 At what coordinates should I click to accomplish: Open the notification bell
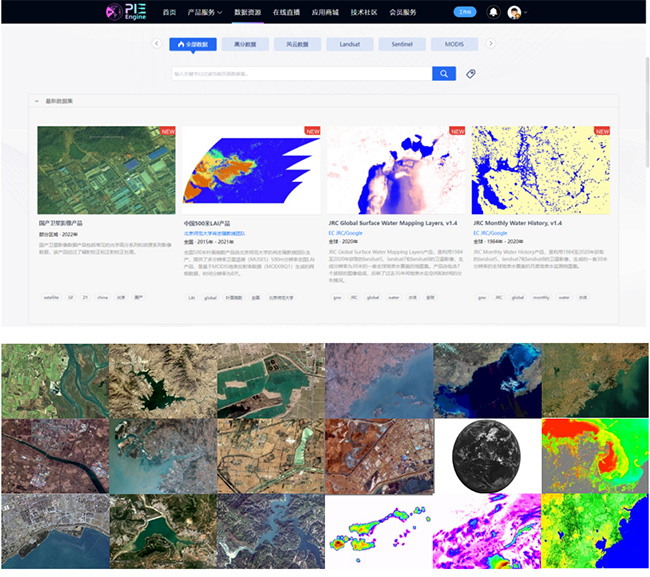[493, 12]
